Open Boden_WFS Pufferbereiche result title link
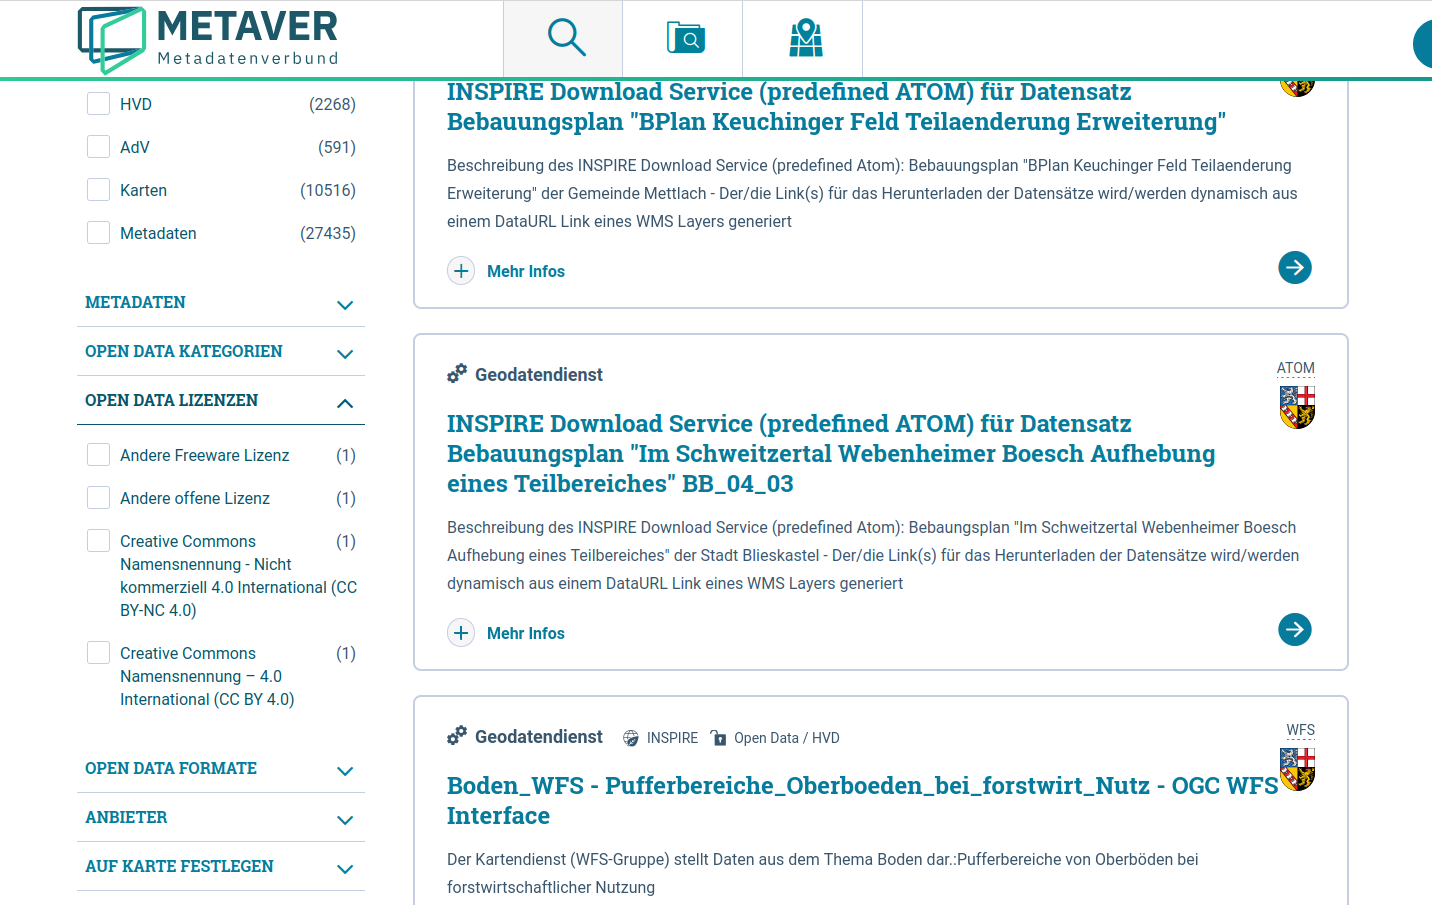The width and height of the screenshot is (1432, 905). [x=862, y=800]
